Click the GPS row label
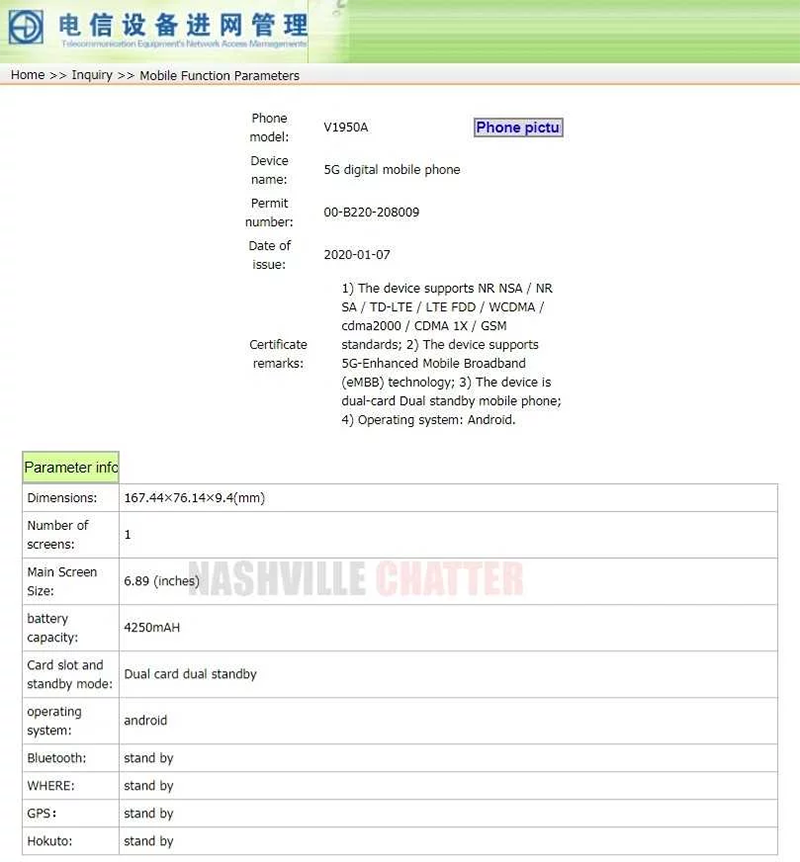800x862 pixels. click(42, 813)
